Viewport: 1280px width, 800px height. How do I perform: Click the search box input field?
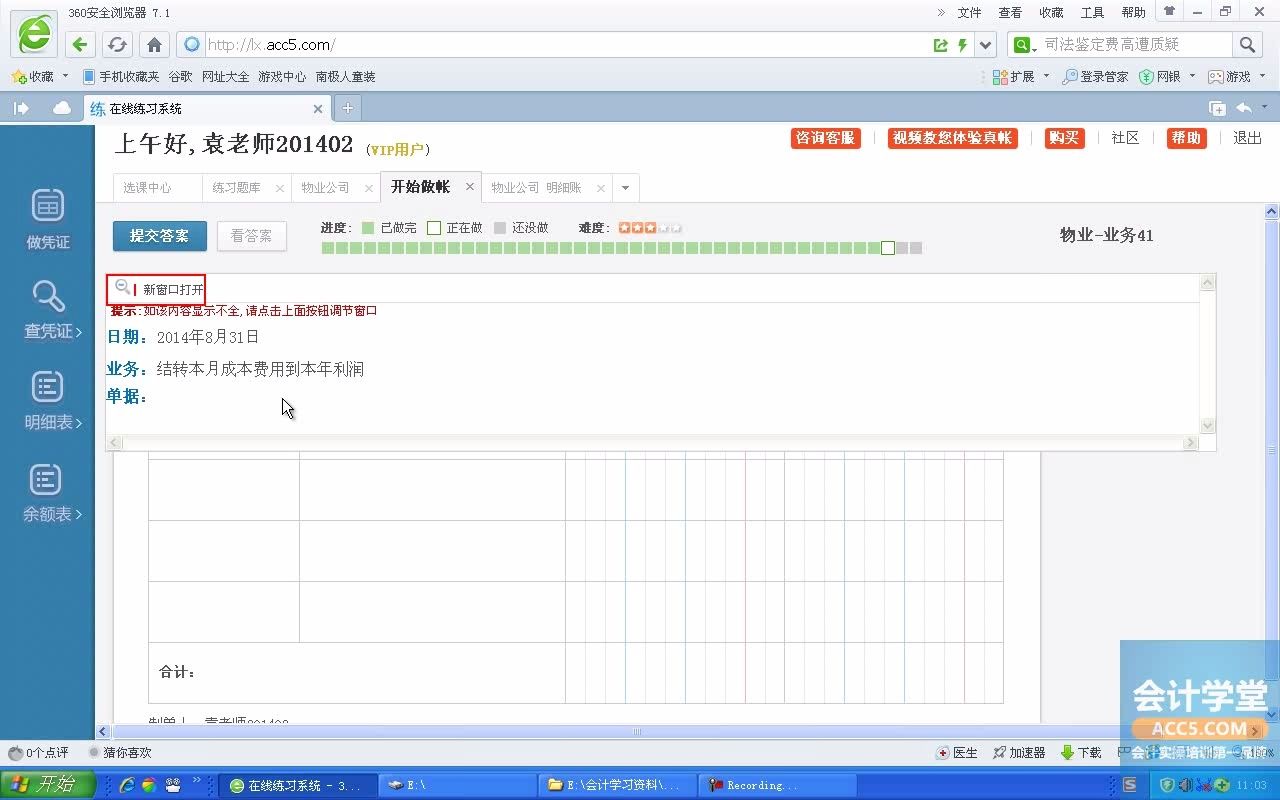[x=1134, y=45]
